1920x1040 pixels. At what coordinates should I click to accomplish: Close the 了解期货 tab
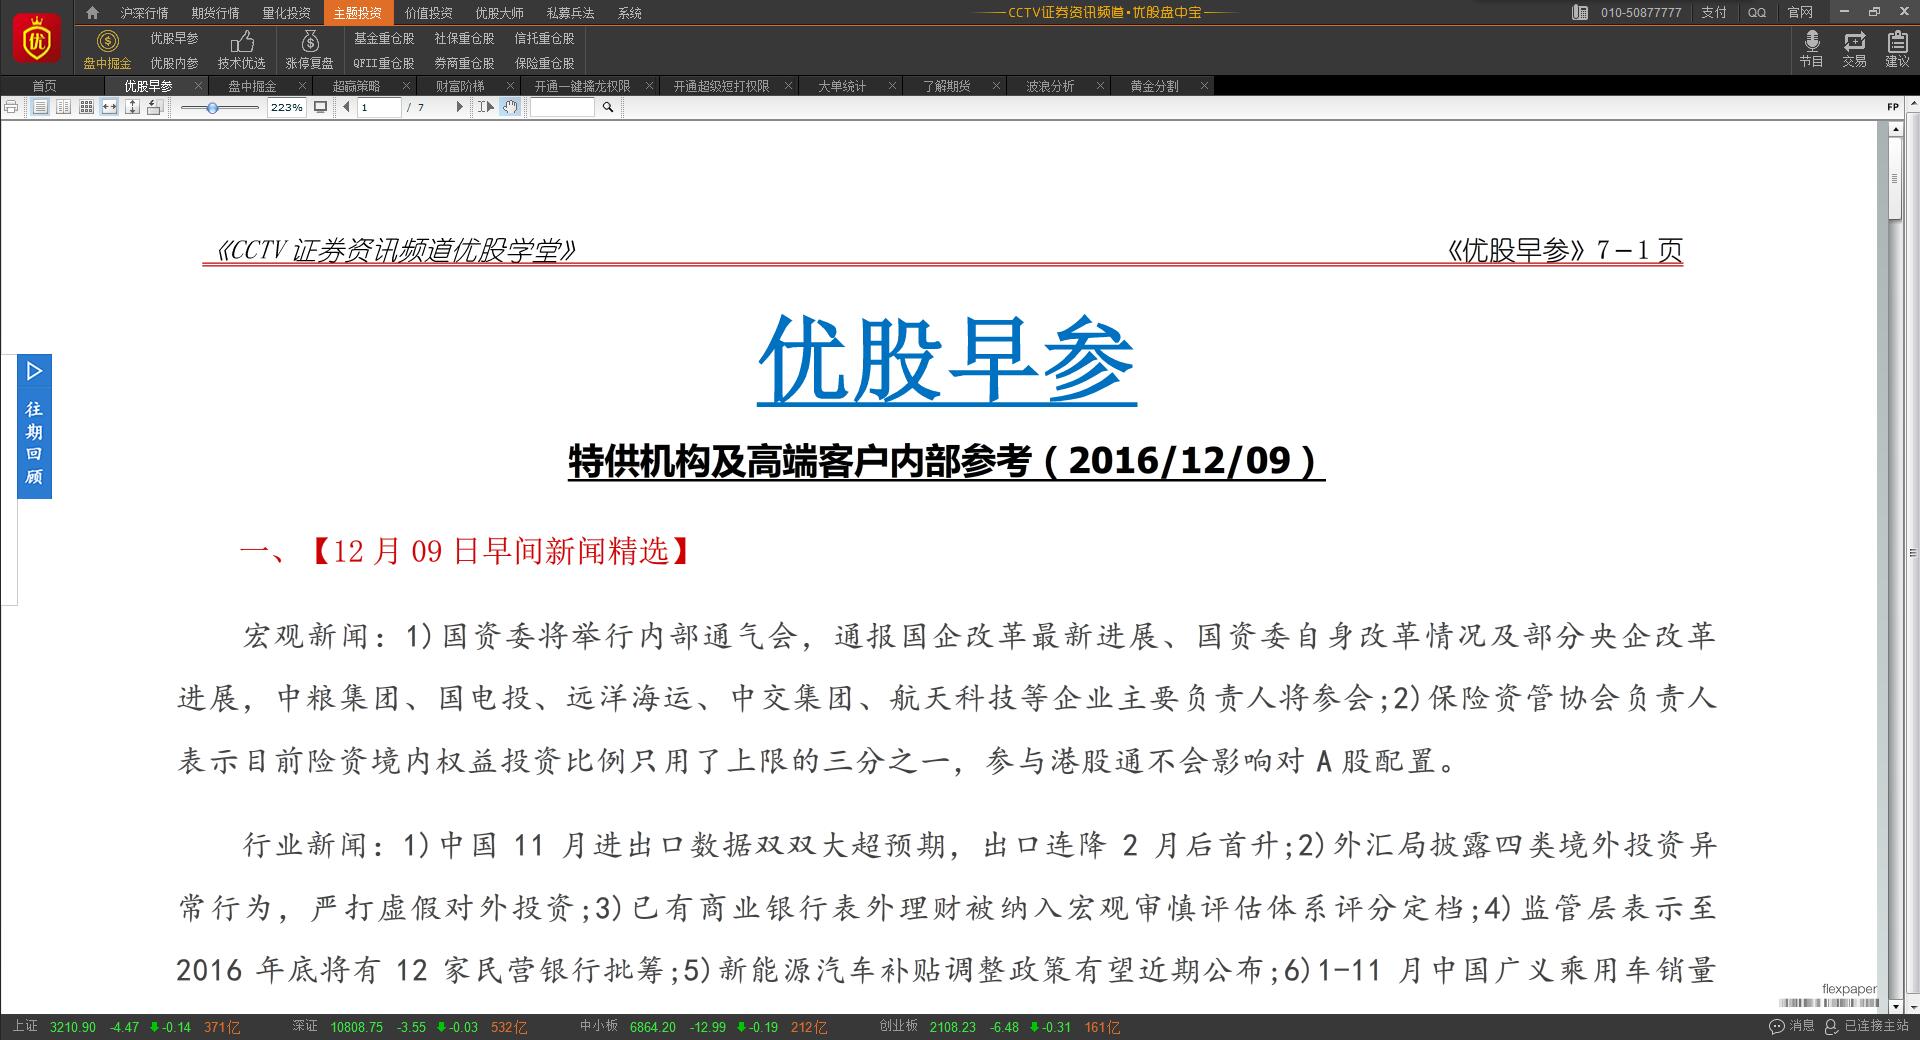(996, 86)
